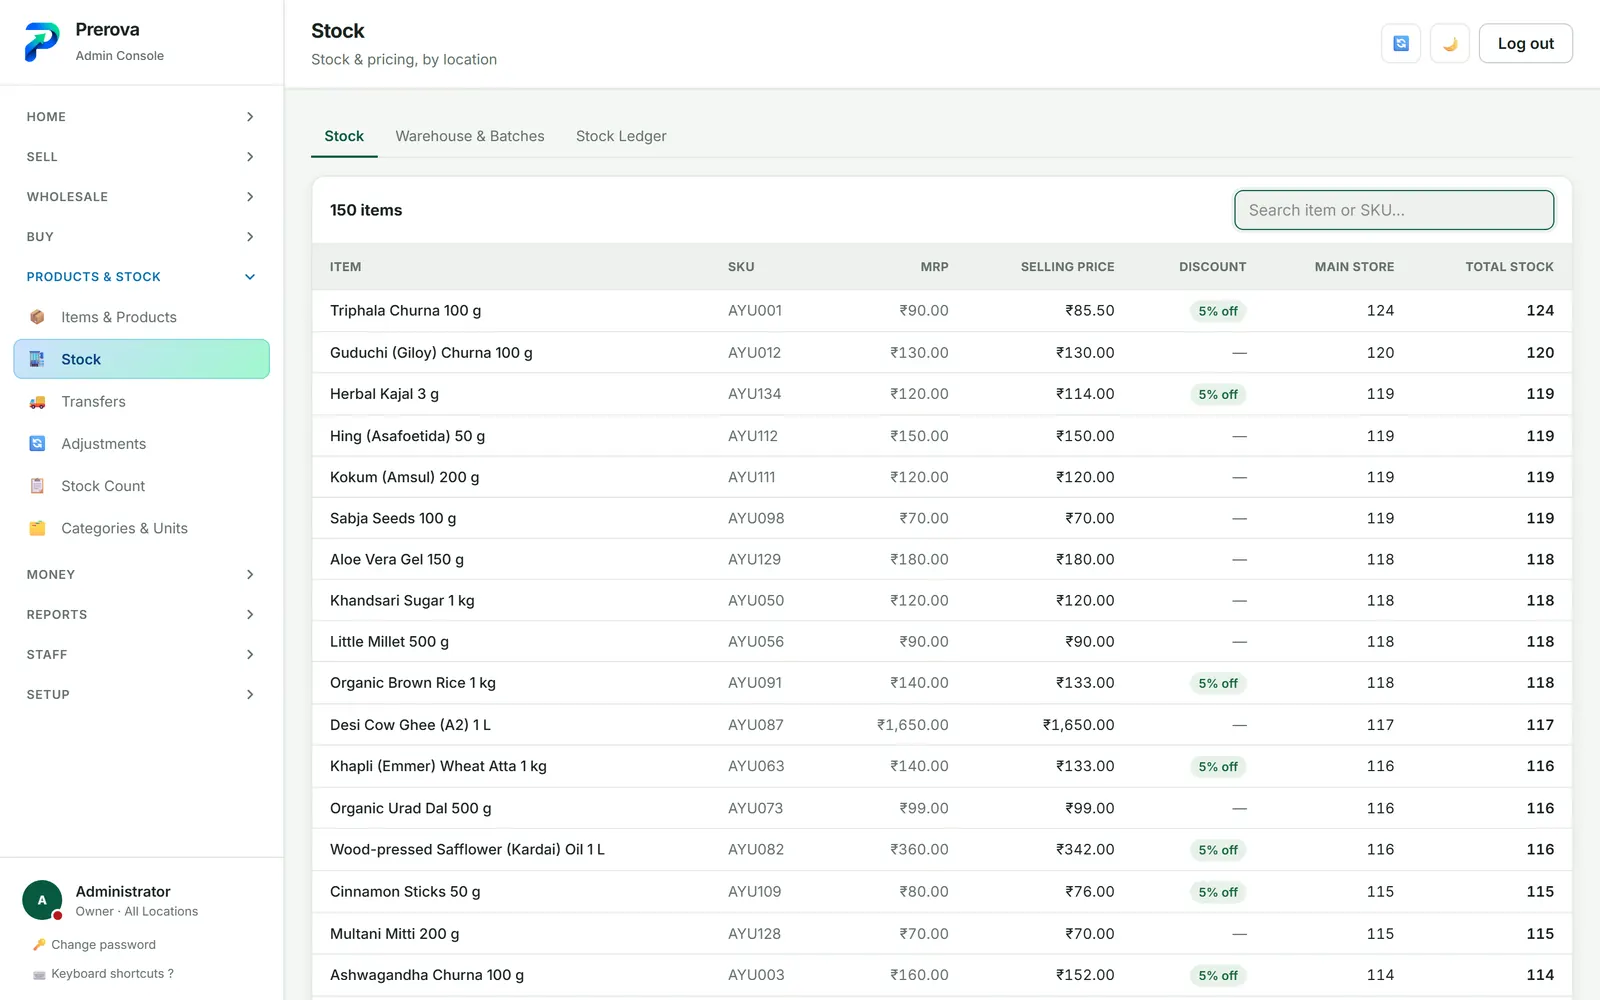Viewport: 1600px width, 1000px height.
Task: Open Items & Products package icon
Action: tap(37, 317)
